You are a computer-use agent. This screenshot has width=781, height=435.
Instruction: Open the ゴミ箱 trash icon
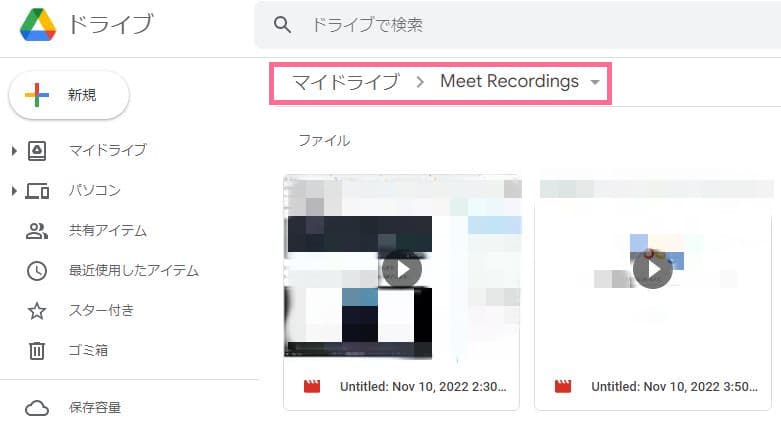(37, 351)
